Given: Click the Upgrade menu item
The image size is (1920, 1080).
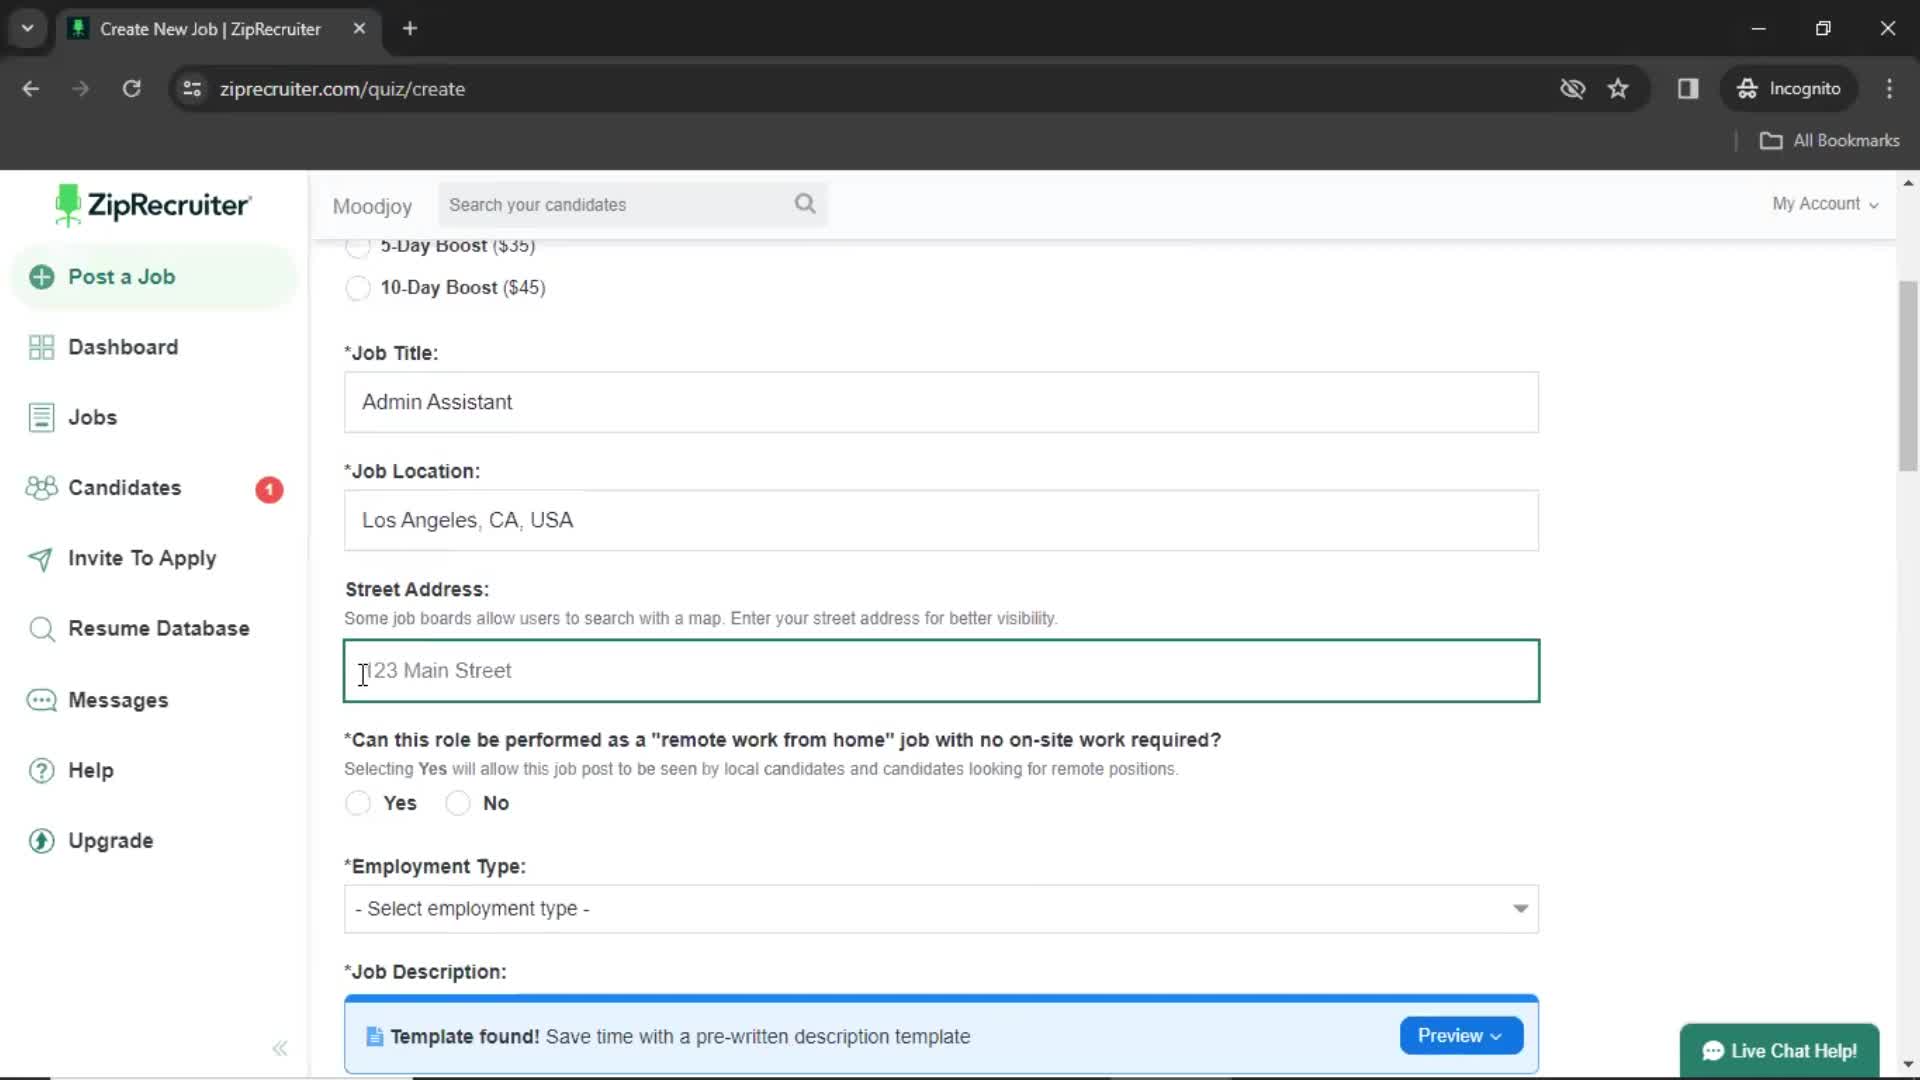Looking at the screenshot, I should (112, 840).
